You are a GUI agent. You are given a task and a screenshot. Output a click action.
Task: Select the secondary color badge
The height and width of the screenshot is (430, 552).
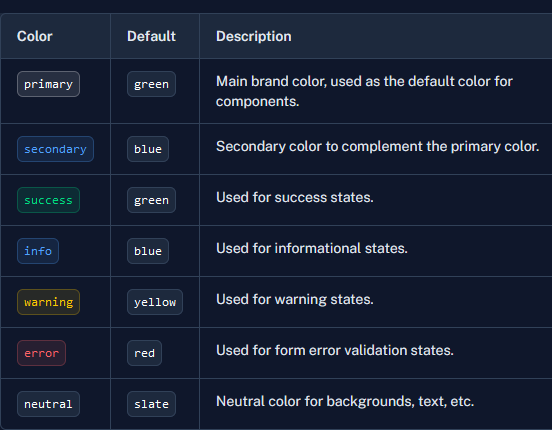(x=55, y=149)
